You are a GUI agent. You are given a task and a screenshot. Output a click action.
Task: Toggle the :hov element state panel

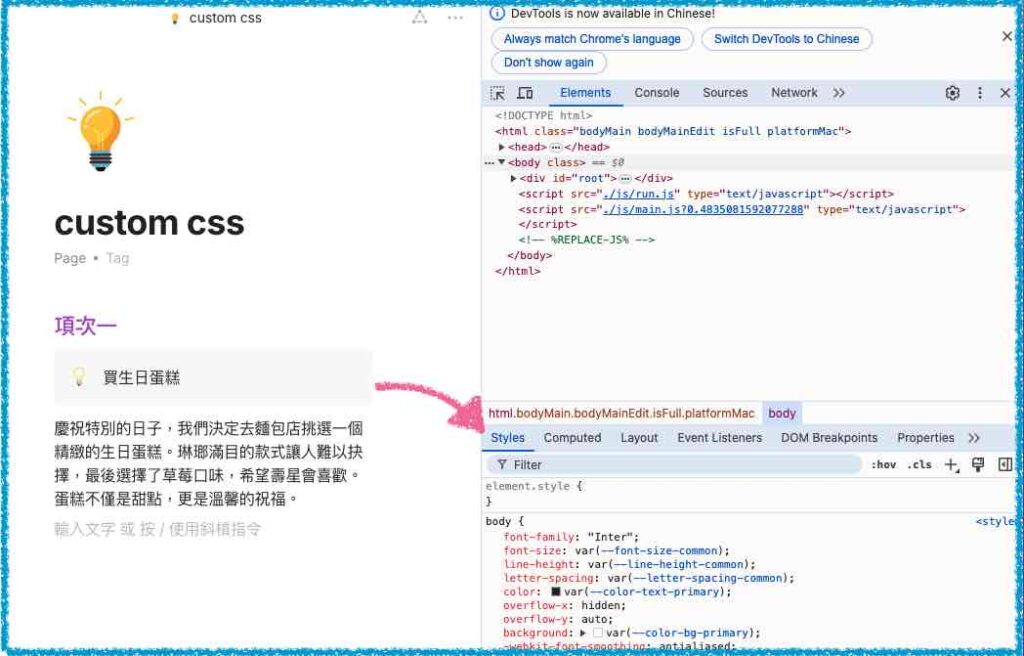tap(884, 465)
